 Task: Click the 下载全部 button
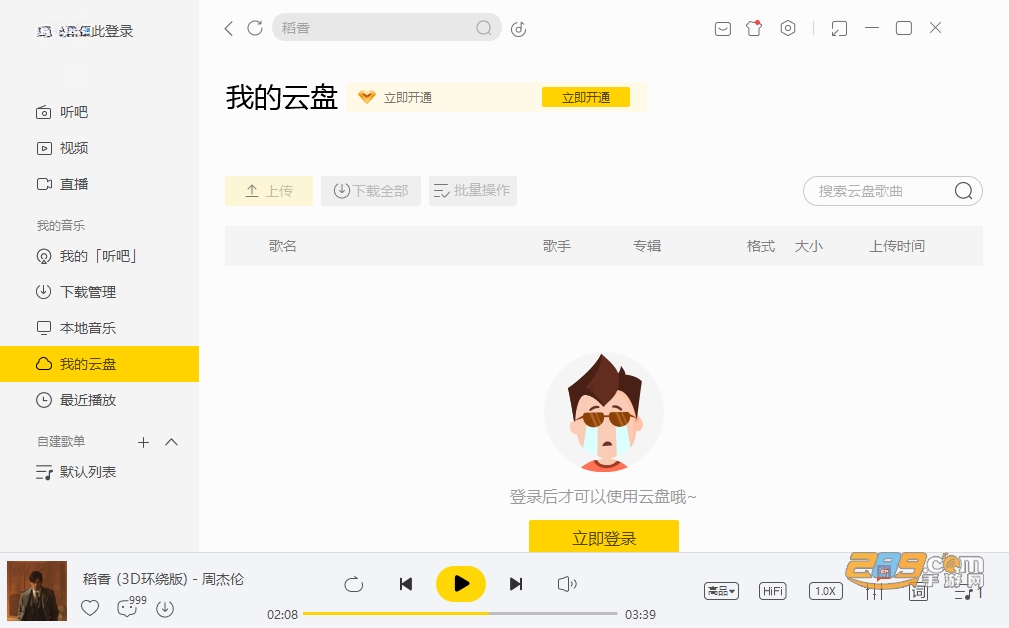point(371,191)
